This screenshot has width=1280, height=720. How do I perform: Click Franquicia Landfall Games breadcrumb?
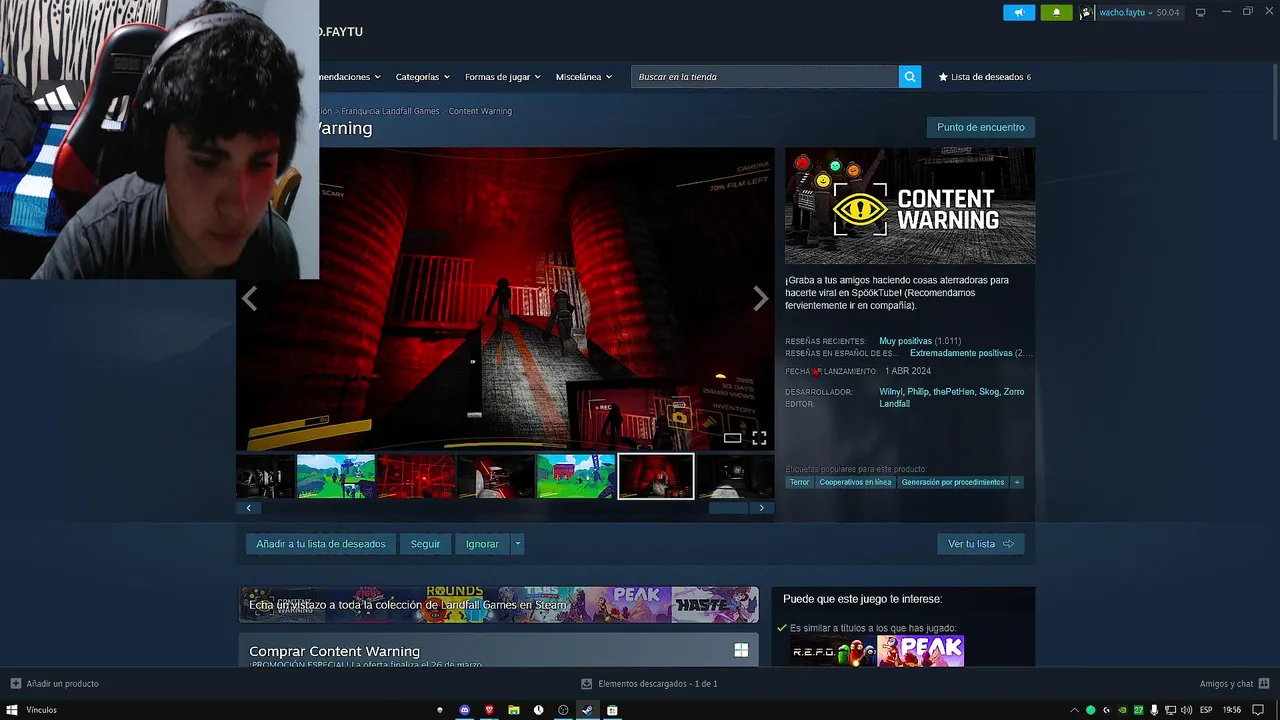(x=390, y=111)
